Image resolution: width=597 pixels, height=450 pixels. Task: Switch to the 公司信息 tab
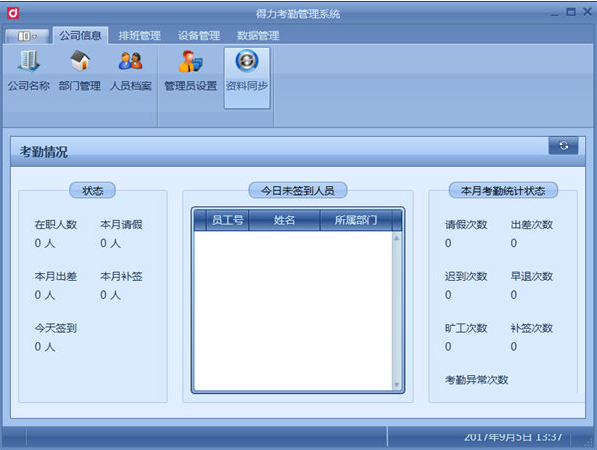pyautogui.click(x=80, y=35)
